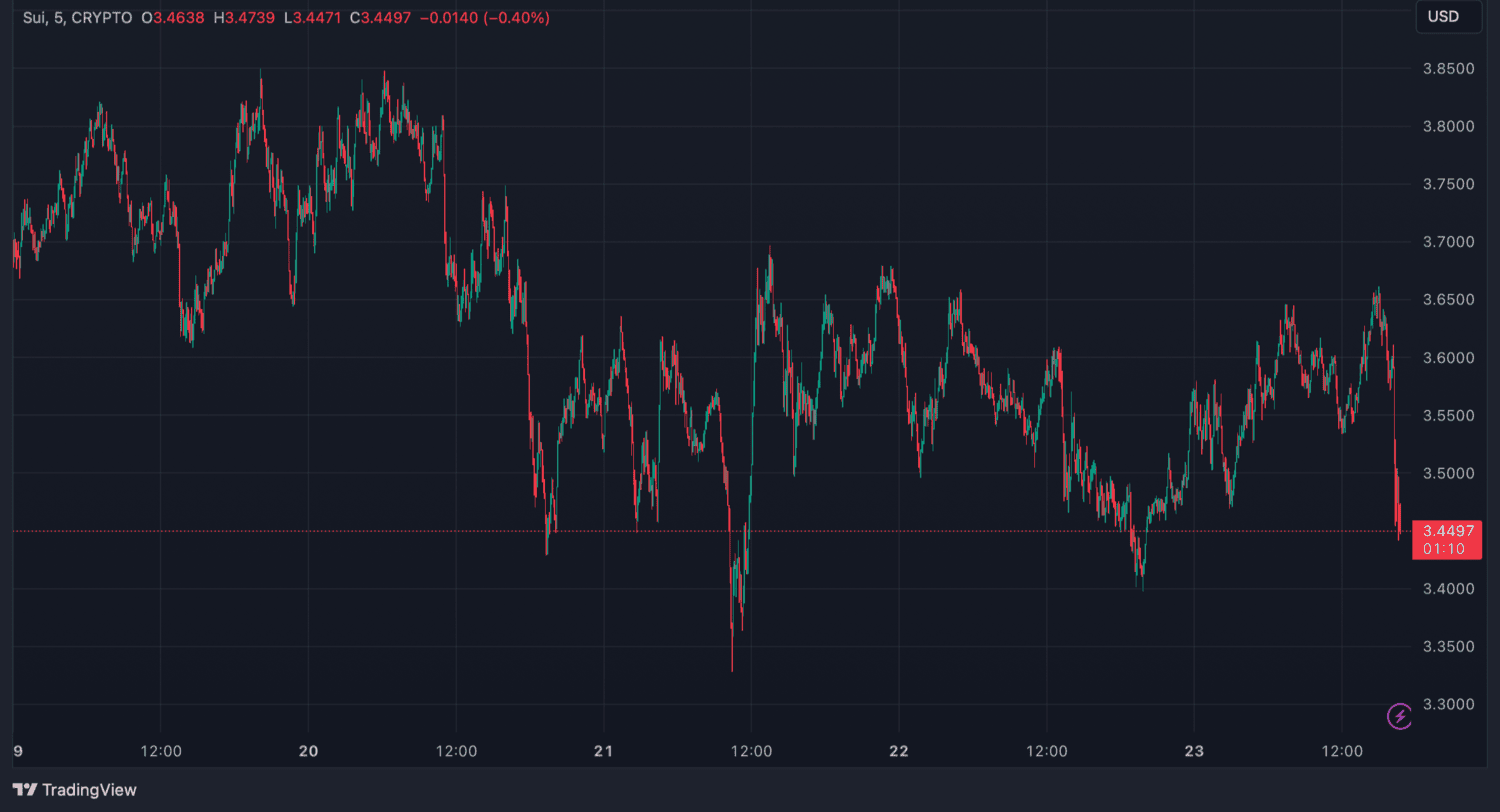Click the 3.5000 price axis label
This screenshot has width=1500, height=812.
click(x=1448, y=473)
